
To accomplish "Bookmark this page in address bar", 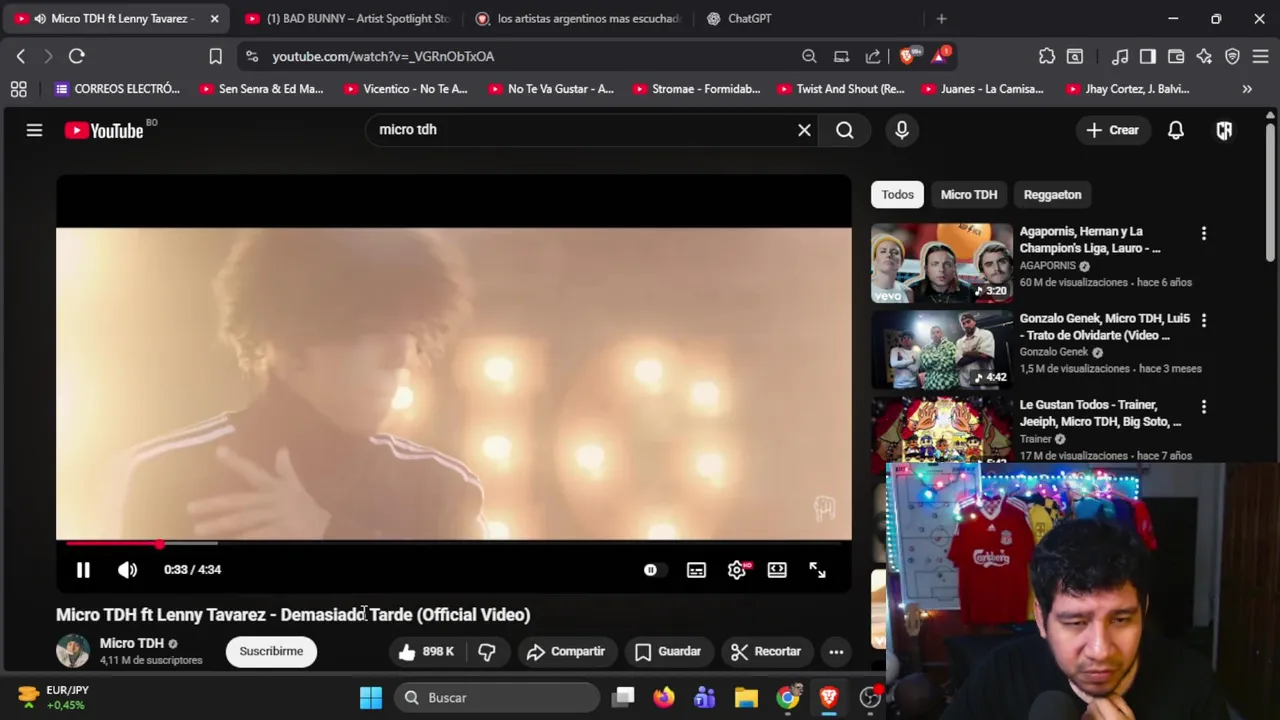I will (215, 57).
